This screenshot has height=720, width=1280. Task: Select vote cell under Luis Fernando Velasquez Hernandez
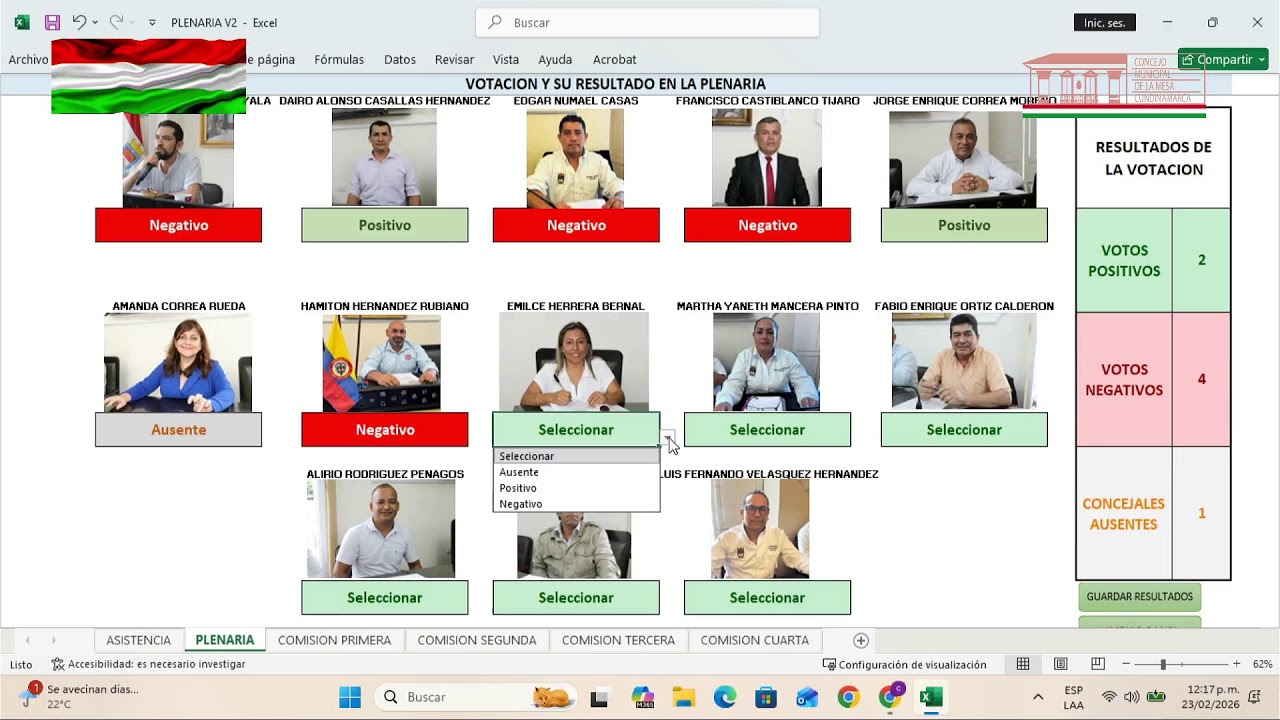click(767, 598)
